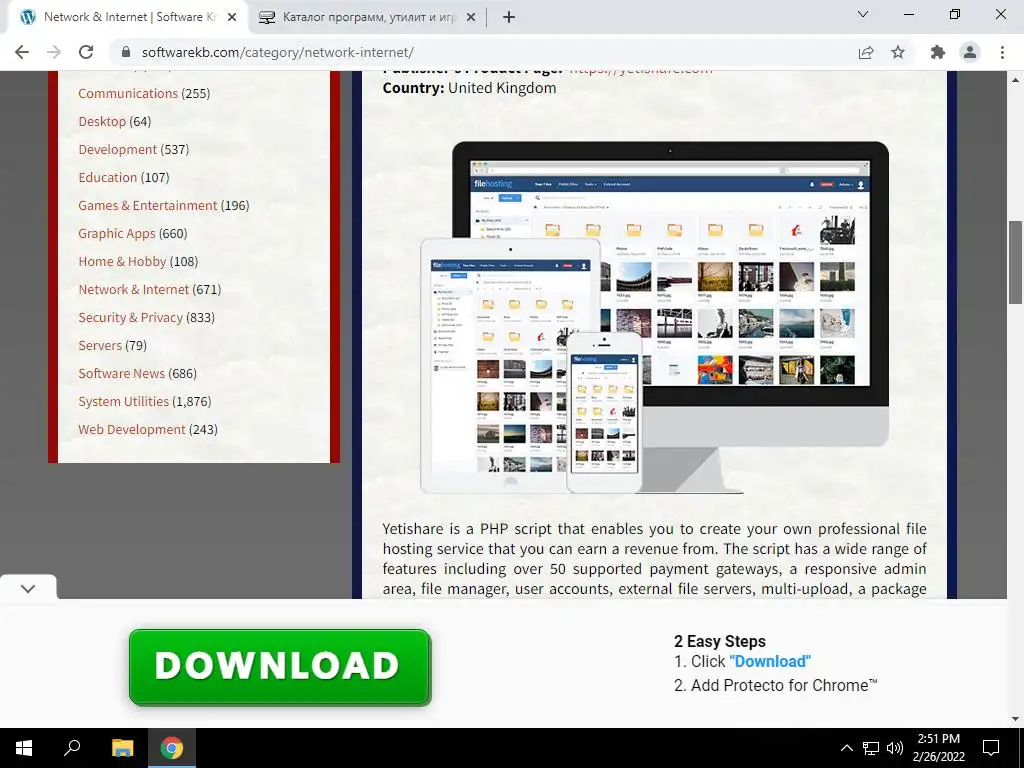Open the System Utilities category
This screenshot has height=768, width=1024.
pyautogui.click(x=123, y=402)
